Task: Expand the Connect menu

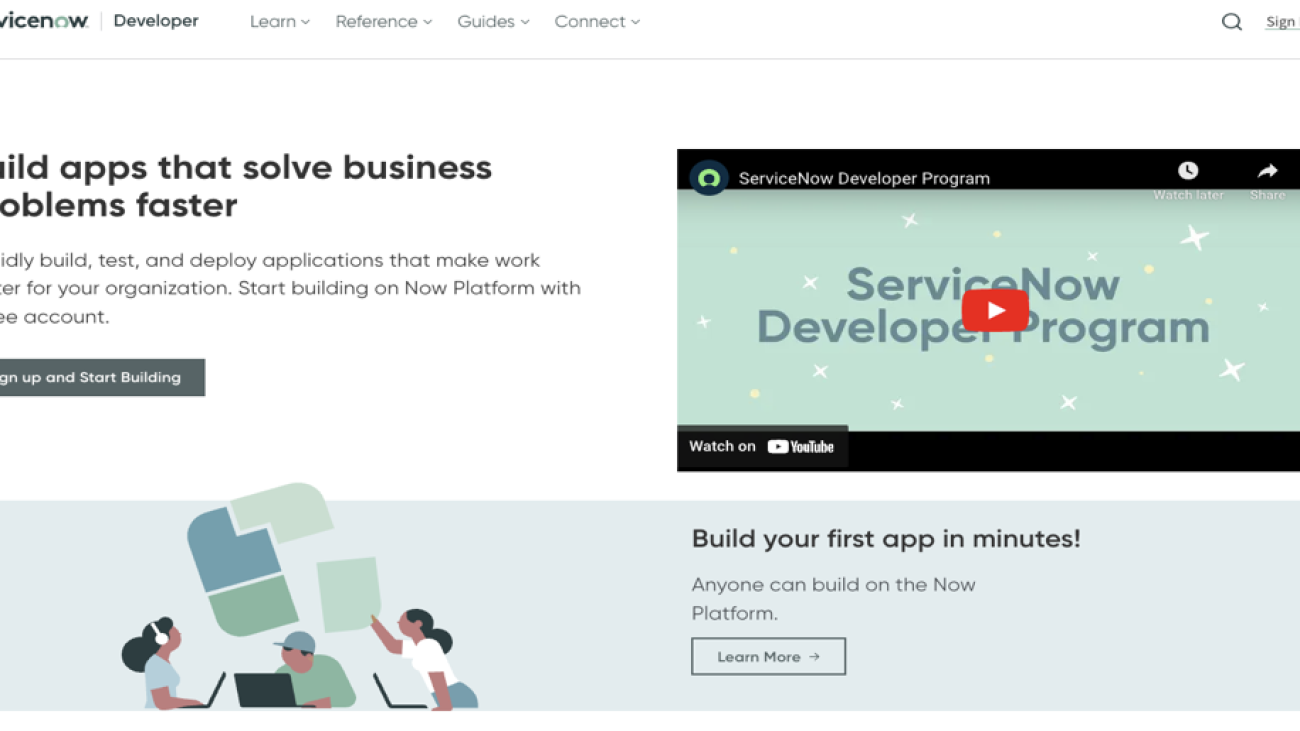Action: 597,22
